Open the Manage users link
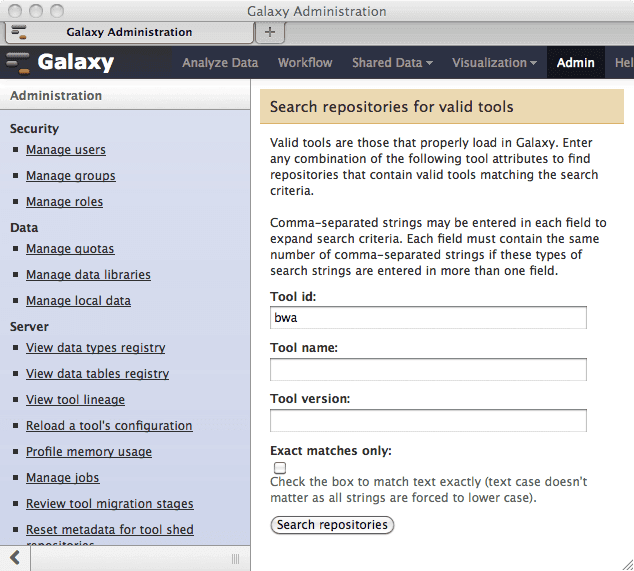 [x=66, y=150]
